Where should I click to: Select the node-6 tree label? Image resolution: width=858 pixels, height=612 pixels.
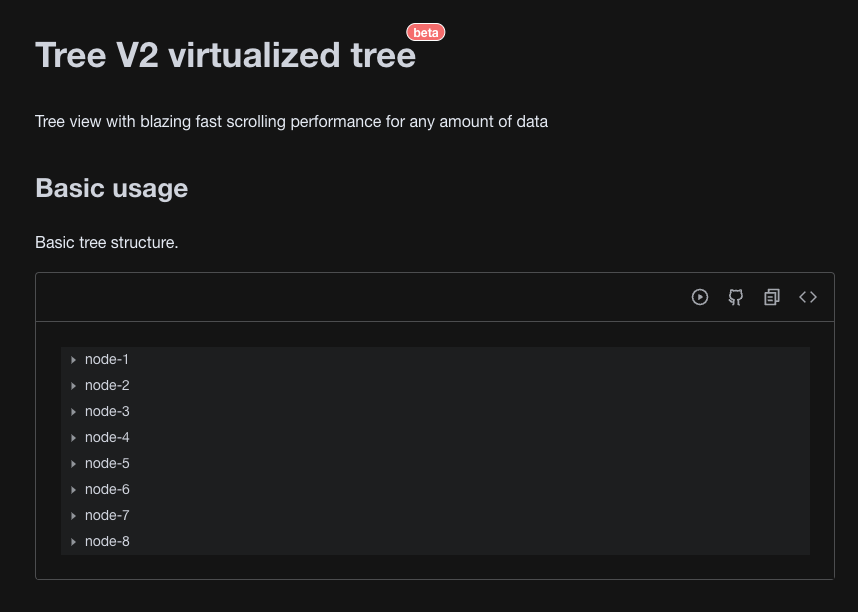coord(107,489)
